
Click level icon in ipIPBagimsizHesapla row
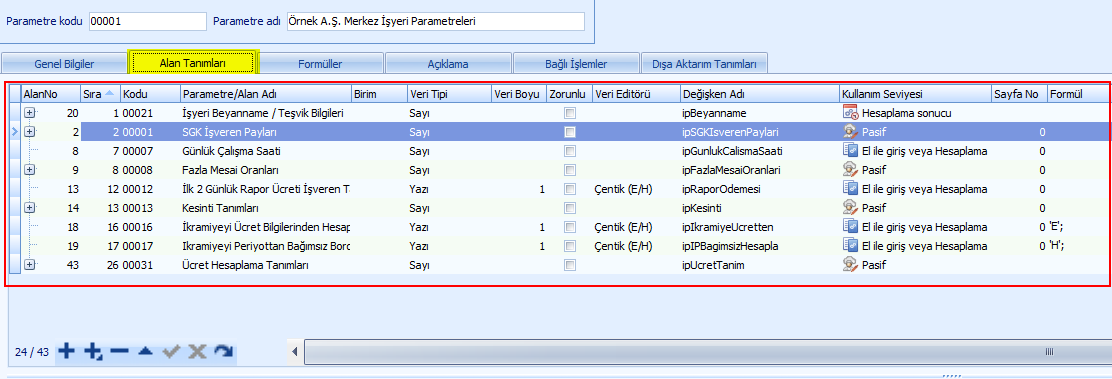(850, 246)
